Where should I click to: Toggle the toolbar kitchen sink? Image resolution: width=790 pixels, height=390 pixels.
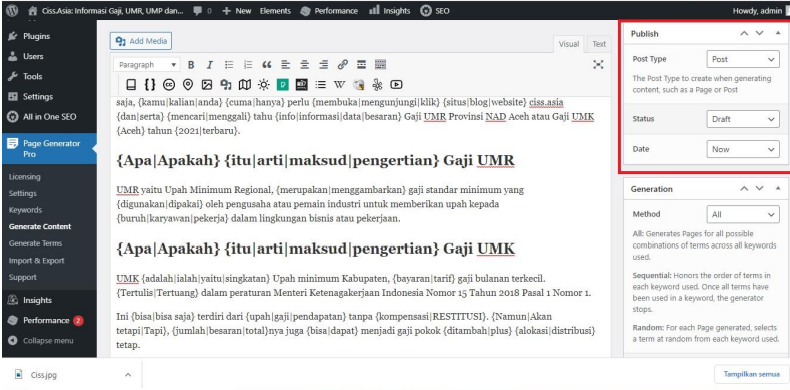380,64
